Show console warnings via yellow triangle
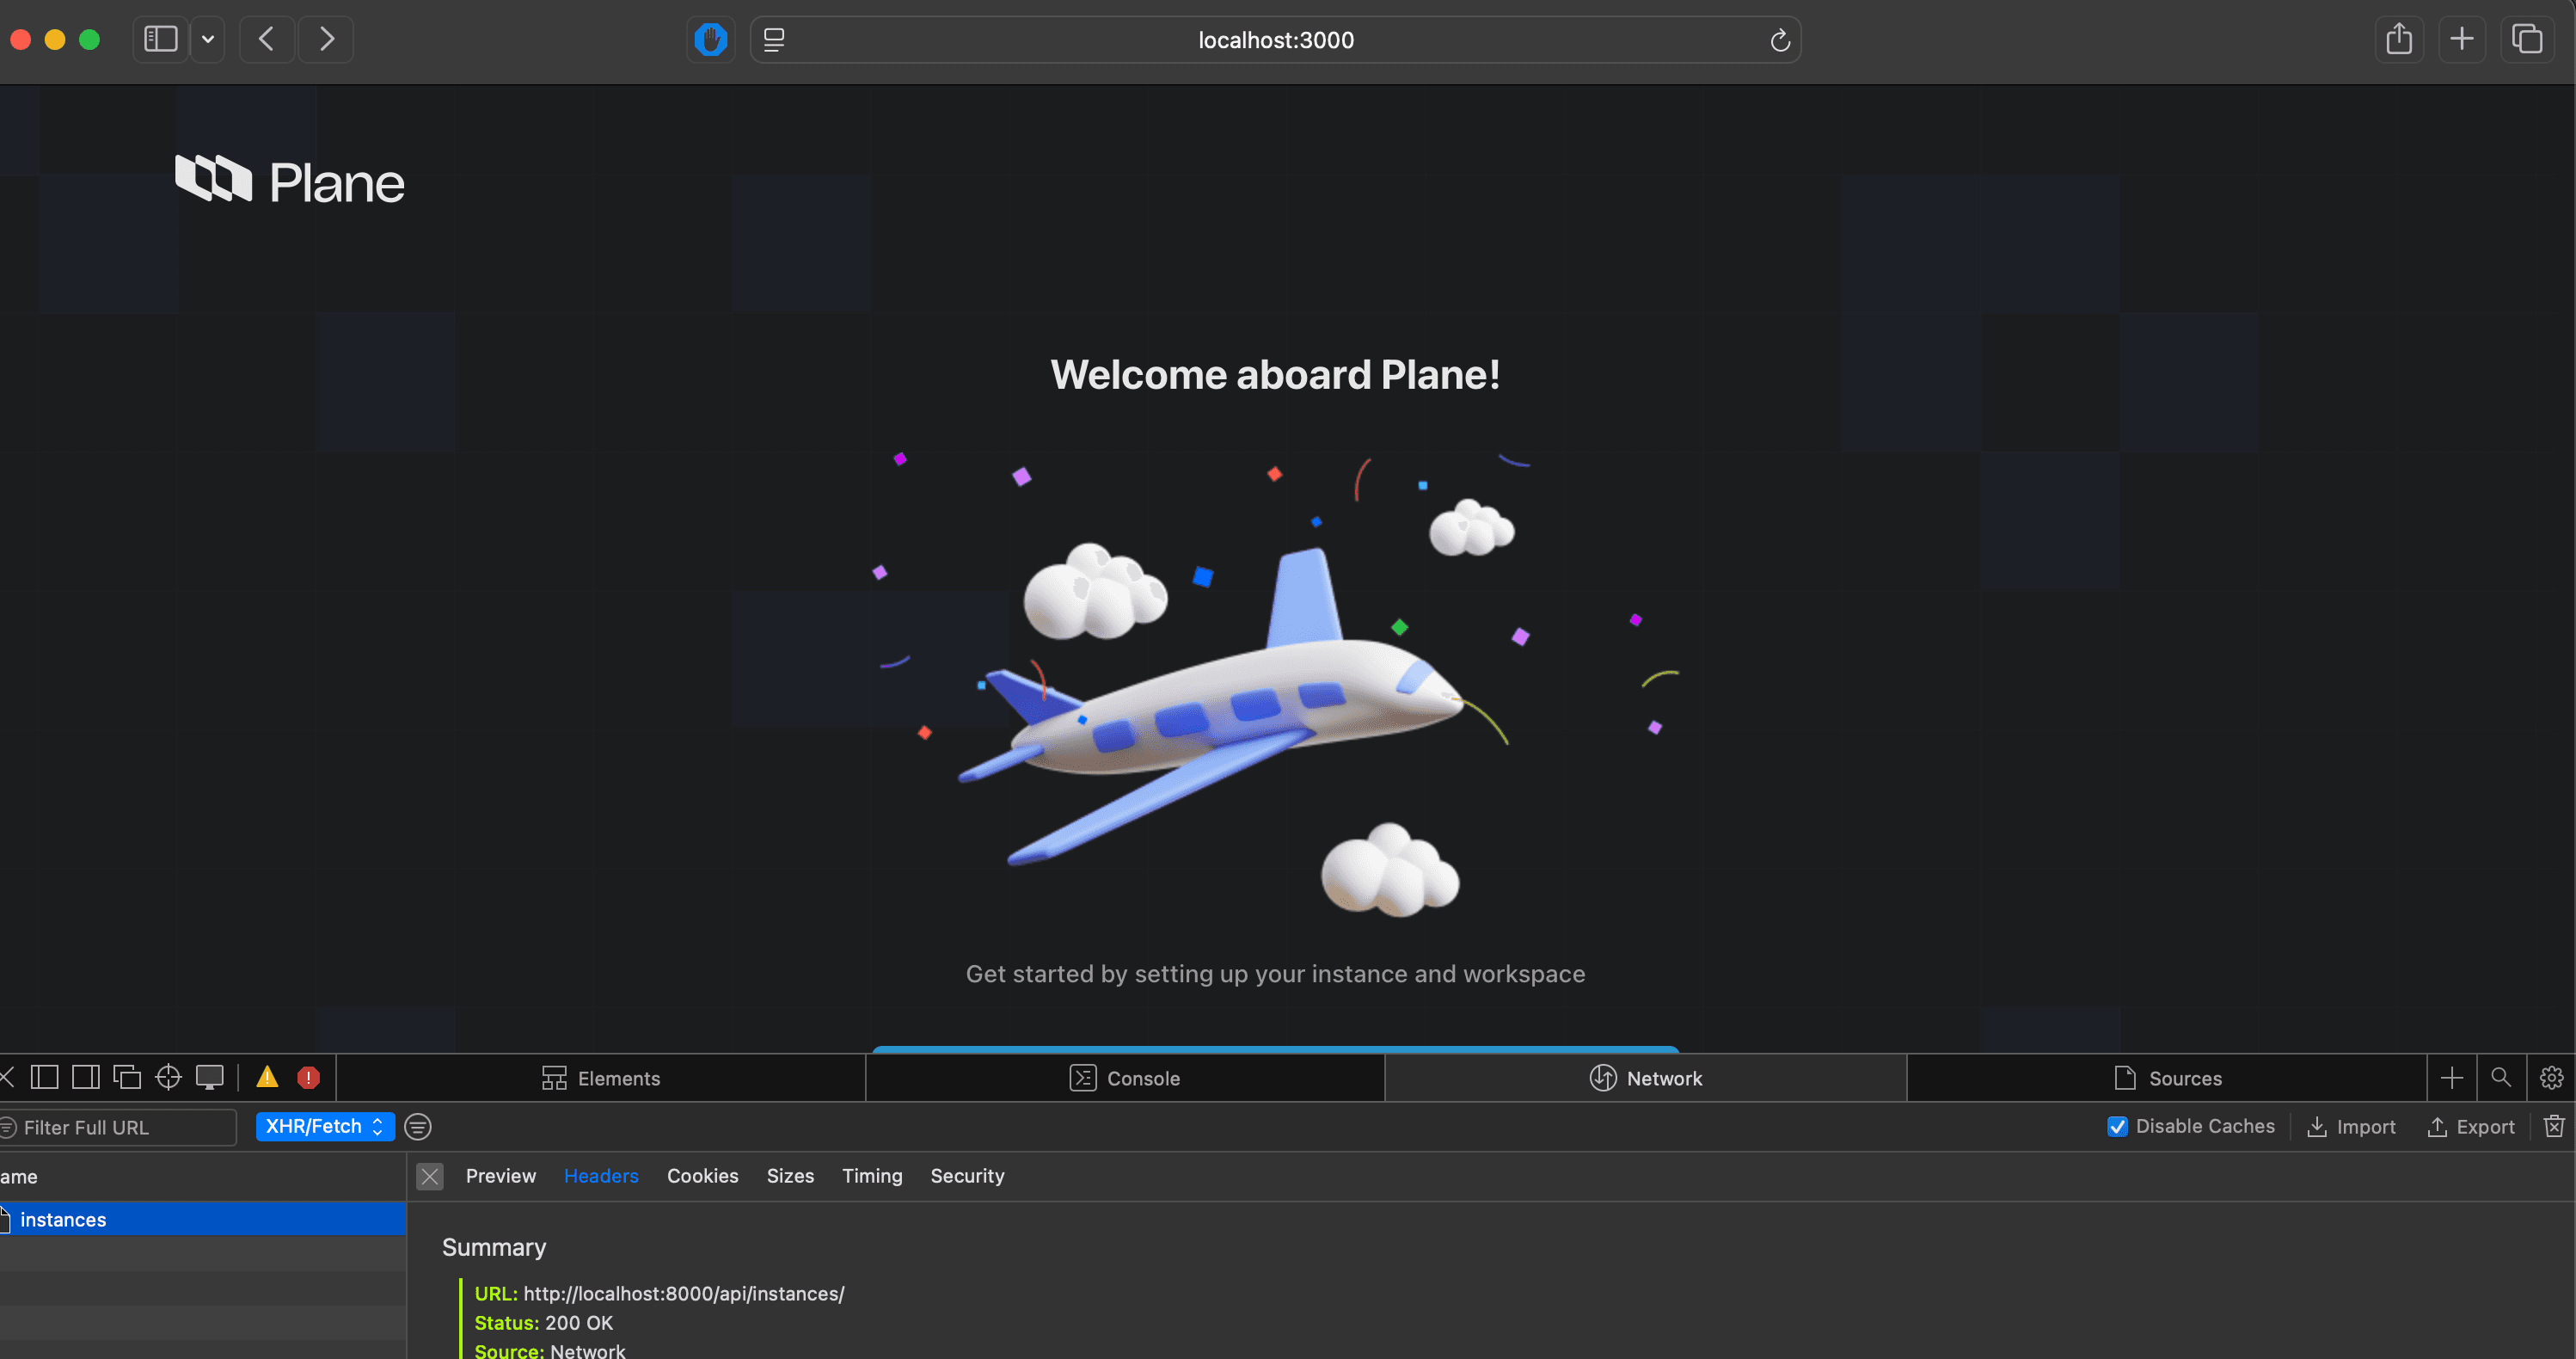The width and height of the screenshot is (2576, 1359). [x=267, y=1077]
